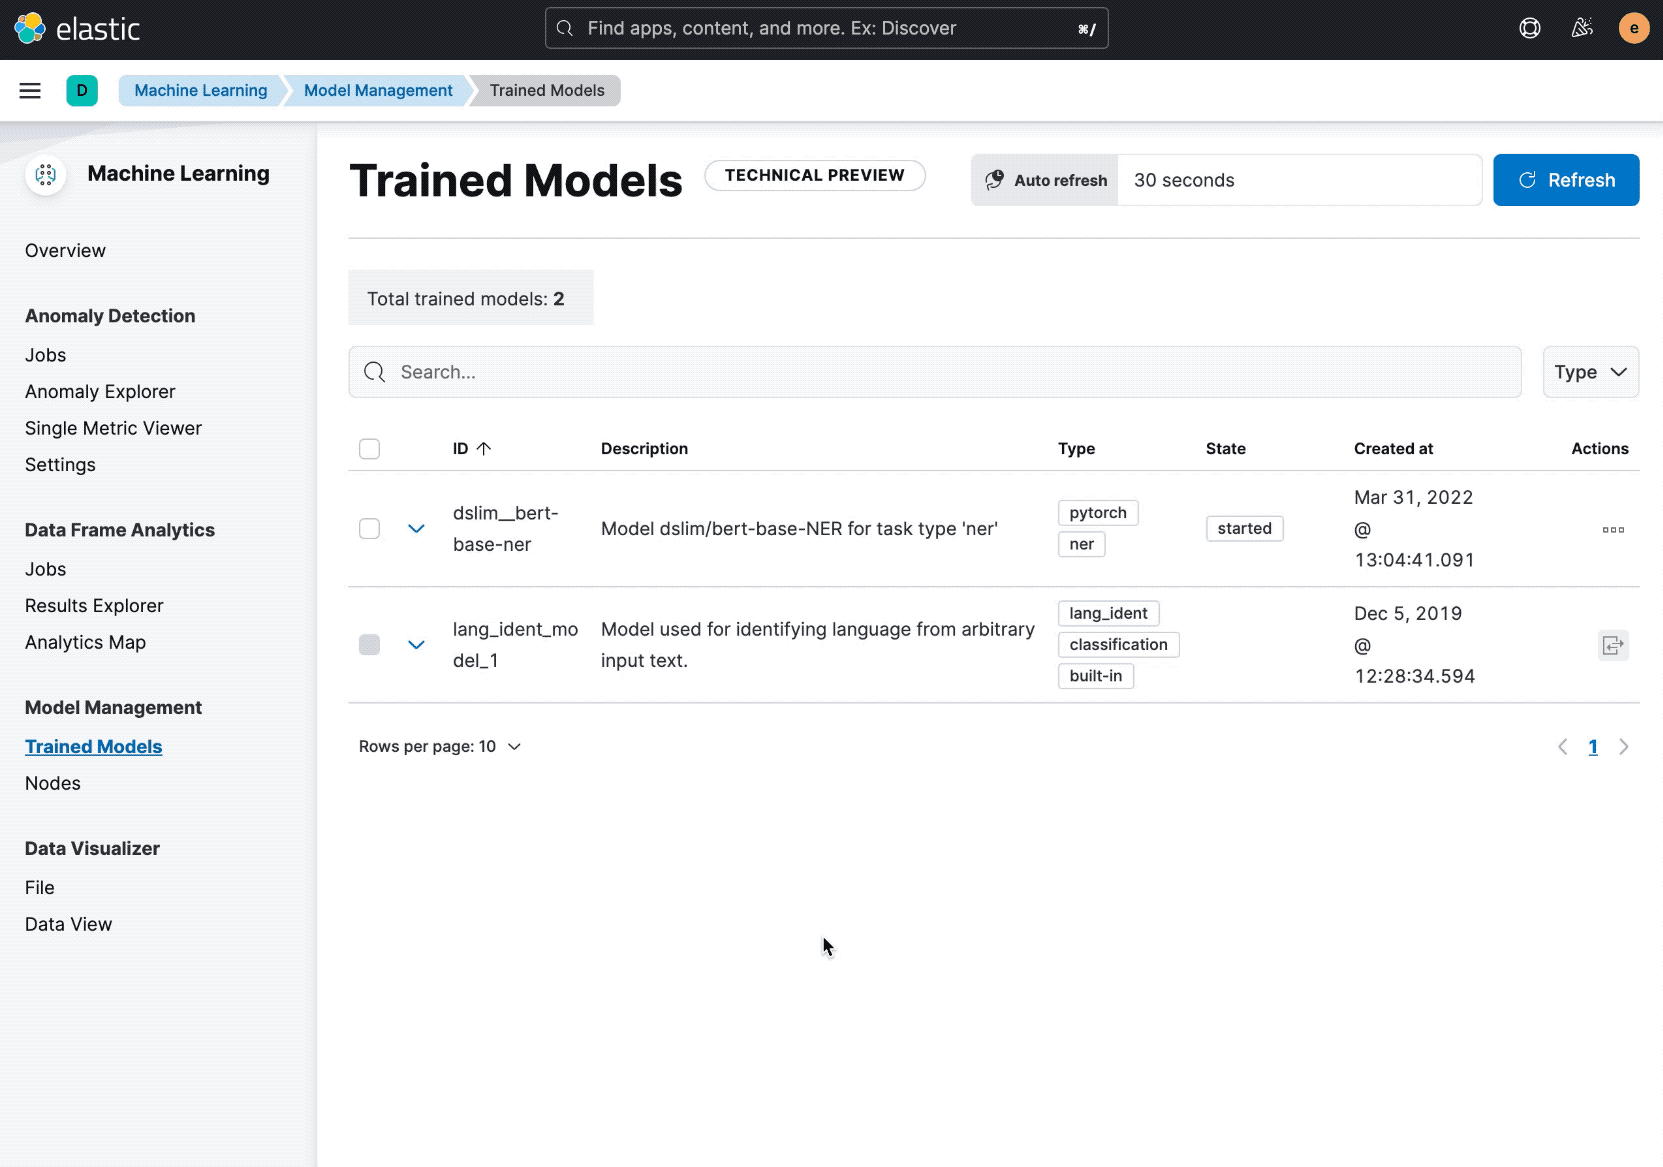Viewport: 1663px width, 1167px height.
Task: Test the lang_ident_model_1 trained model
Action: 1612,645
